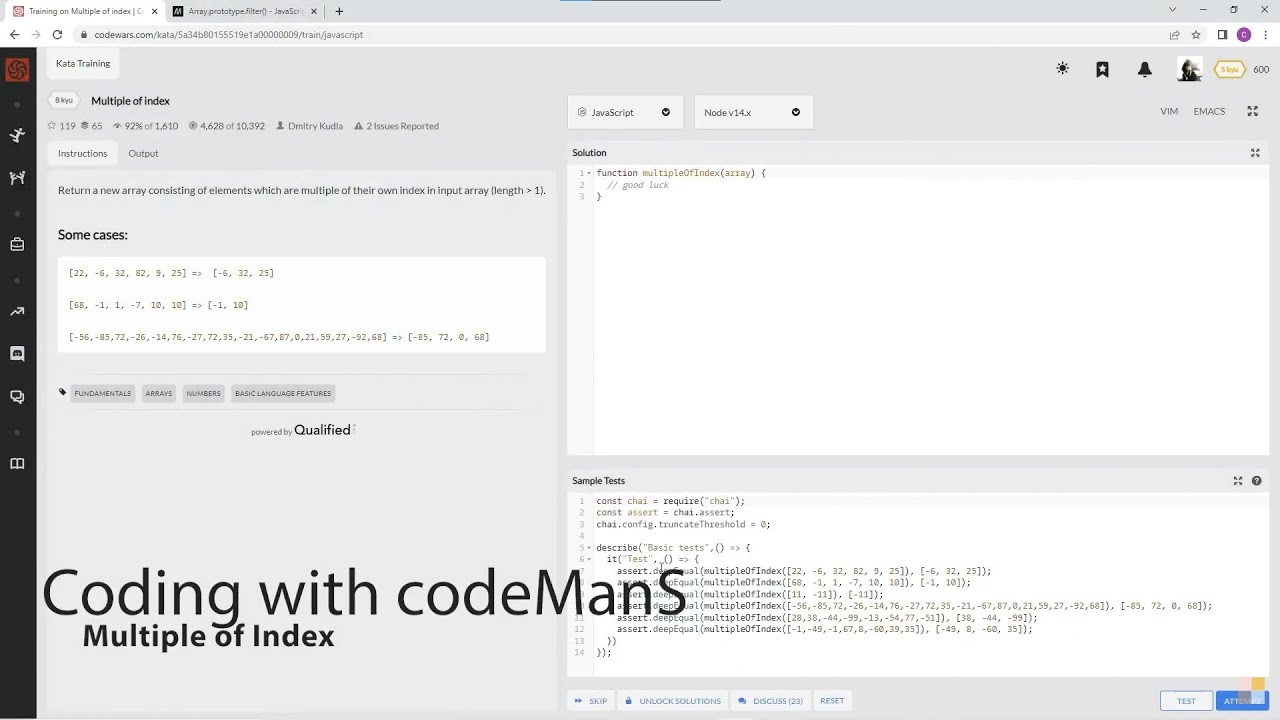Click the TEST button
Screen dimensions: 1280x720
(x=1186, y=701)
